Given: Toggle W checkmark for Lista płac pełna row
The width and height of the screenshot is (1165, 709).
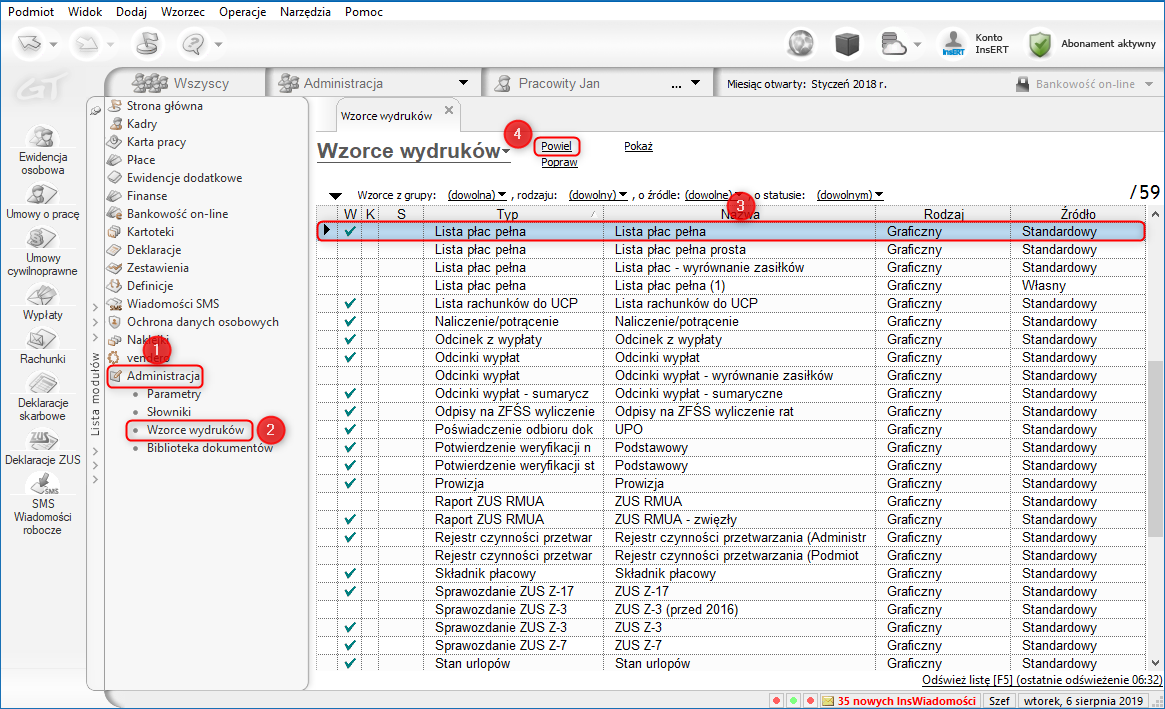Looking at the screenshot, I should click(349, 232).
